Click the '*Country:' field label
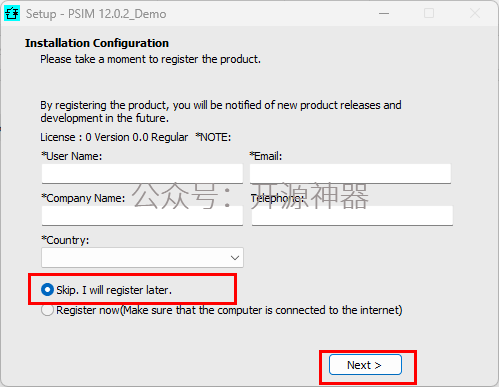The image size is (499, 387). click(x=65, y=240)
